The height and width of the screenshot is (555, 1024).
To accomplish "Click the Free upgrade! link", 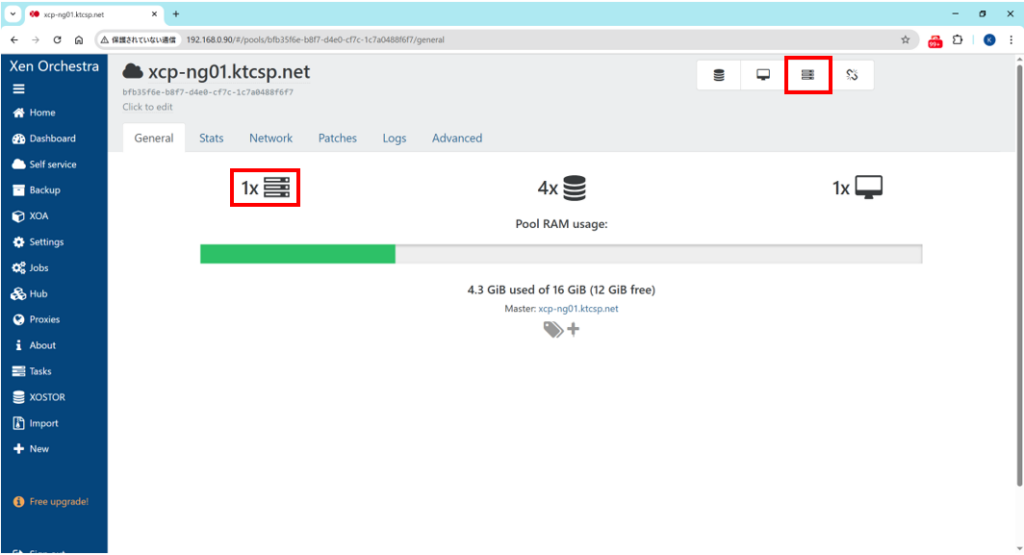I will (58, 501).
